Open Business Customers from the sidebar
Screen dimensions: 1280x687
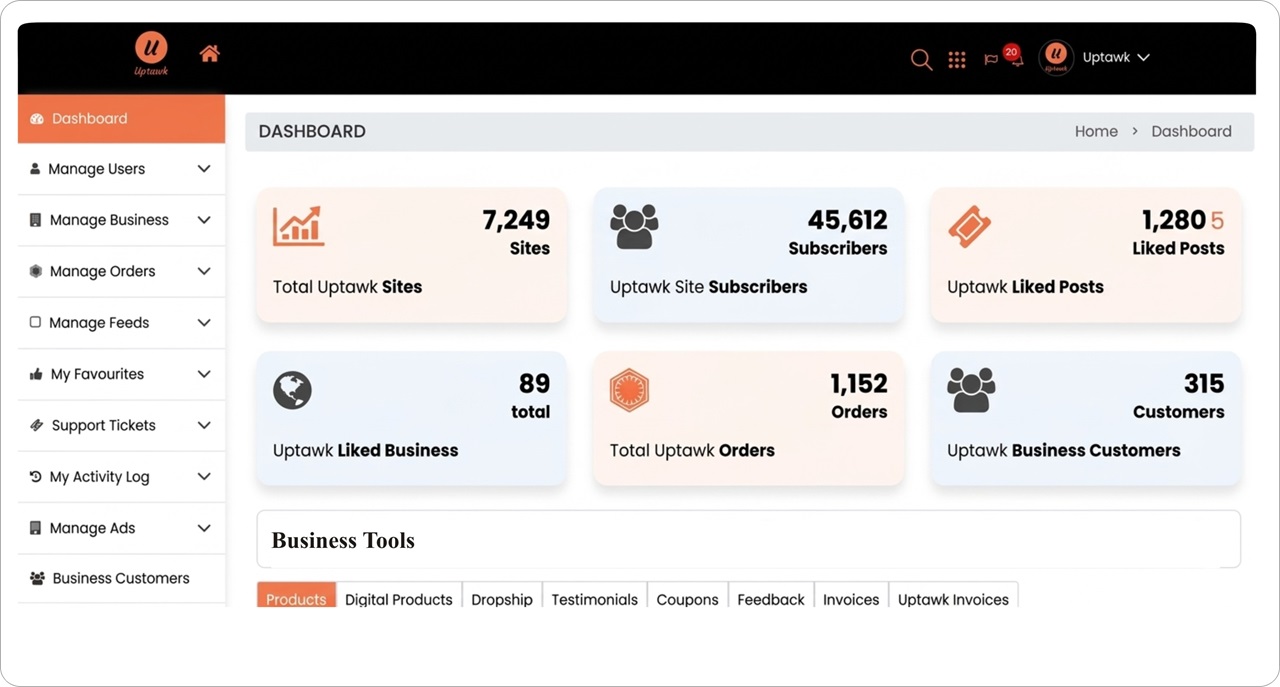(x=120, y=578)
